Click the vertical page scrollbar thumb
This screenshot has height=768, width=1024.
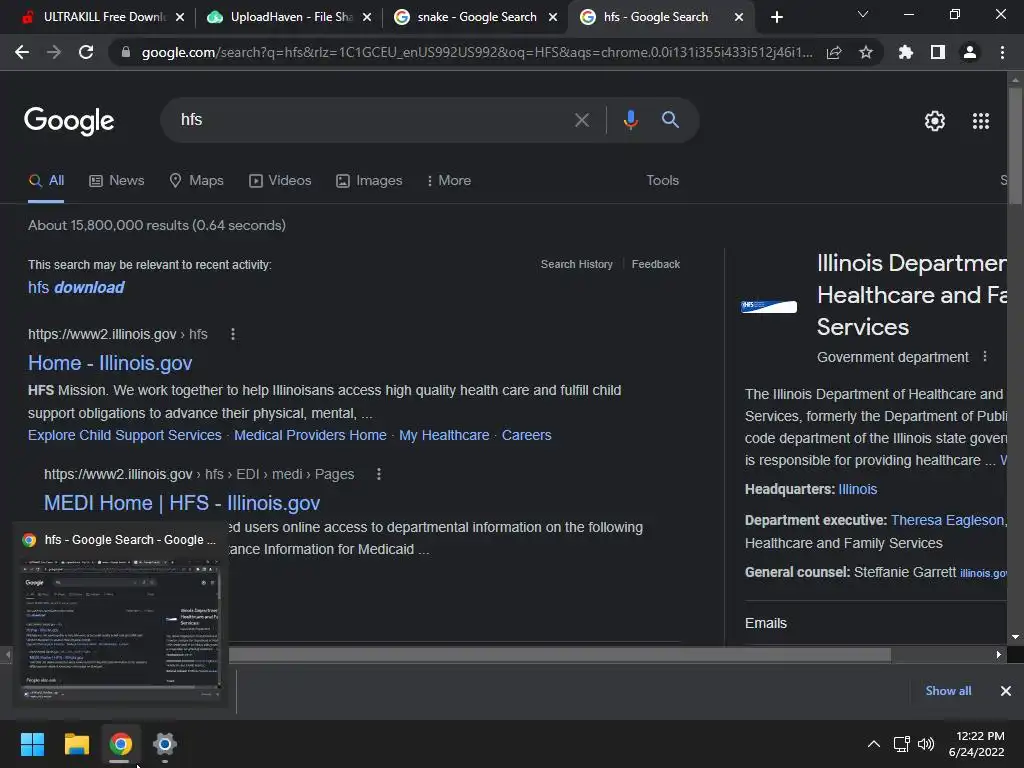(1015, 147)
